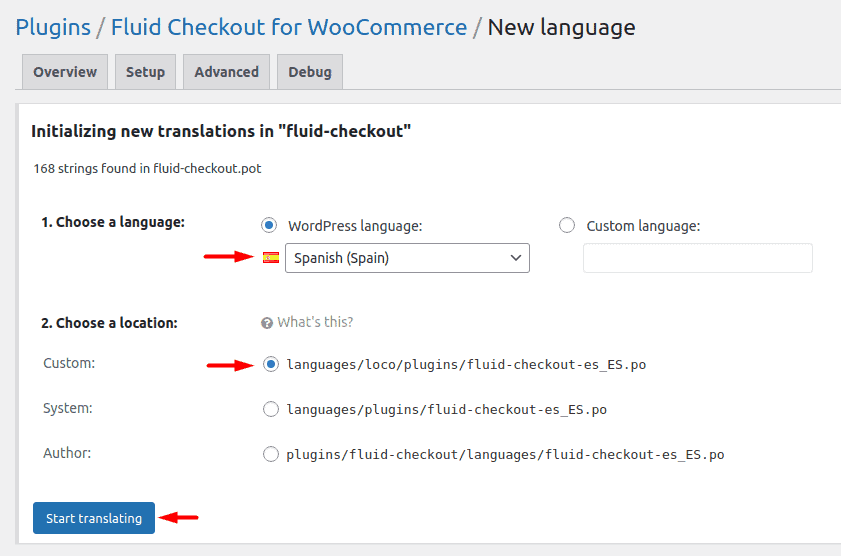
Task: Switch to the Overview tab
Action: 65,72
